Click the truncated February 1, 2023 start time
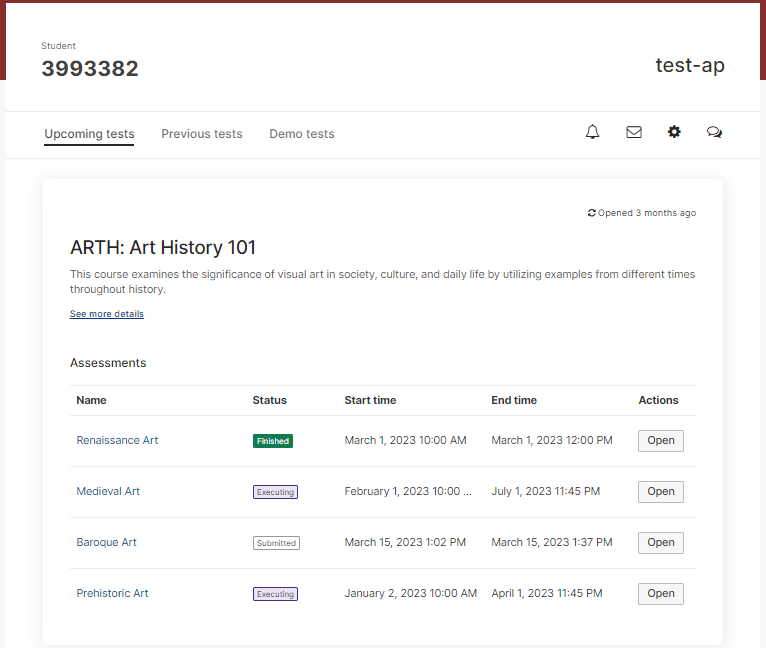The width and height of the screenshot is (766, 648). click(x=408, y=491)
